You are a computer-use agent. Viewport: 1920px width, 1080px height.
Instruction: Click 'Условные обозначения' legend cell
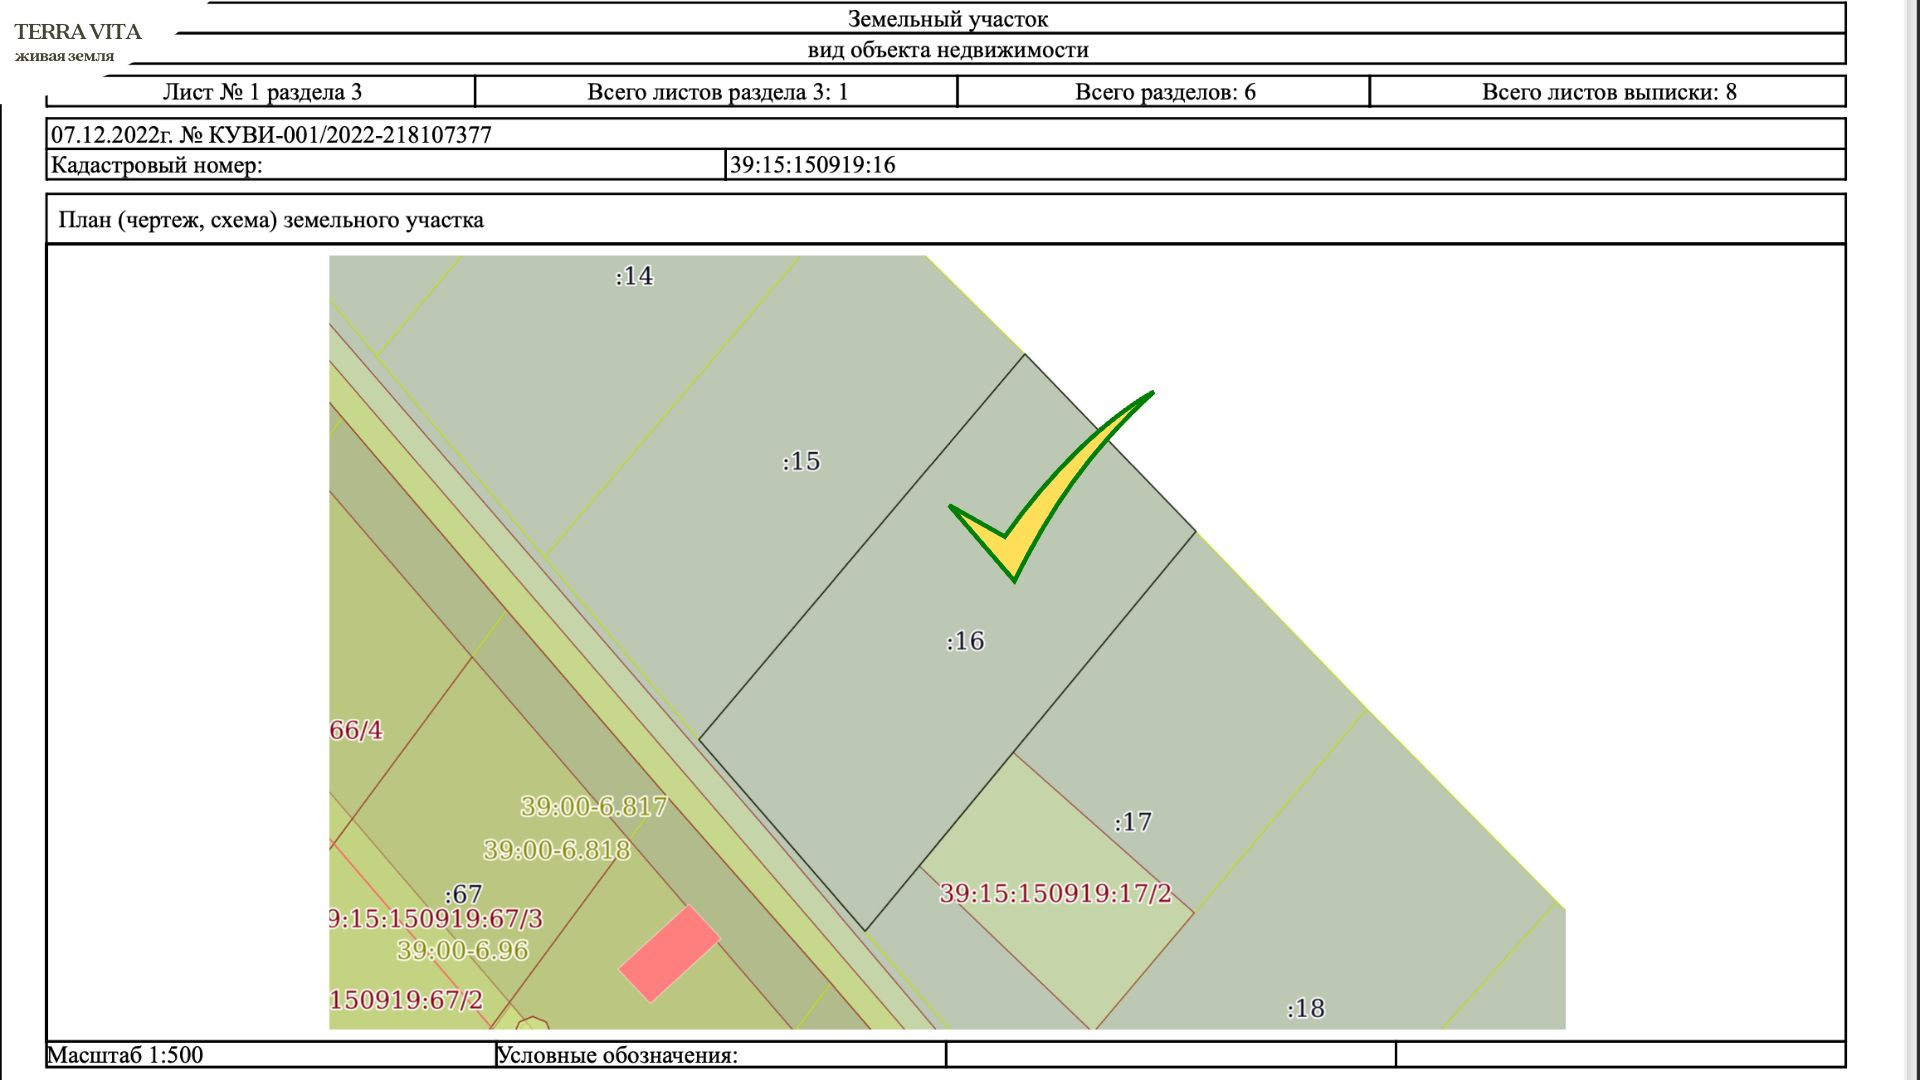coord(617,1055)
